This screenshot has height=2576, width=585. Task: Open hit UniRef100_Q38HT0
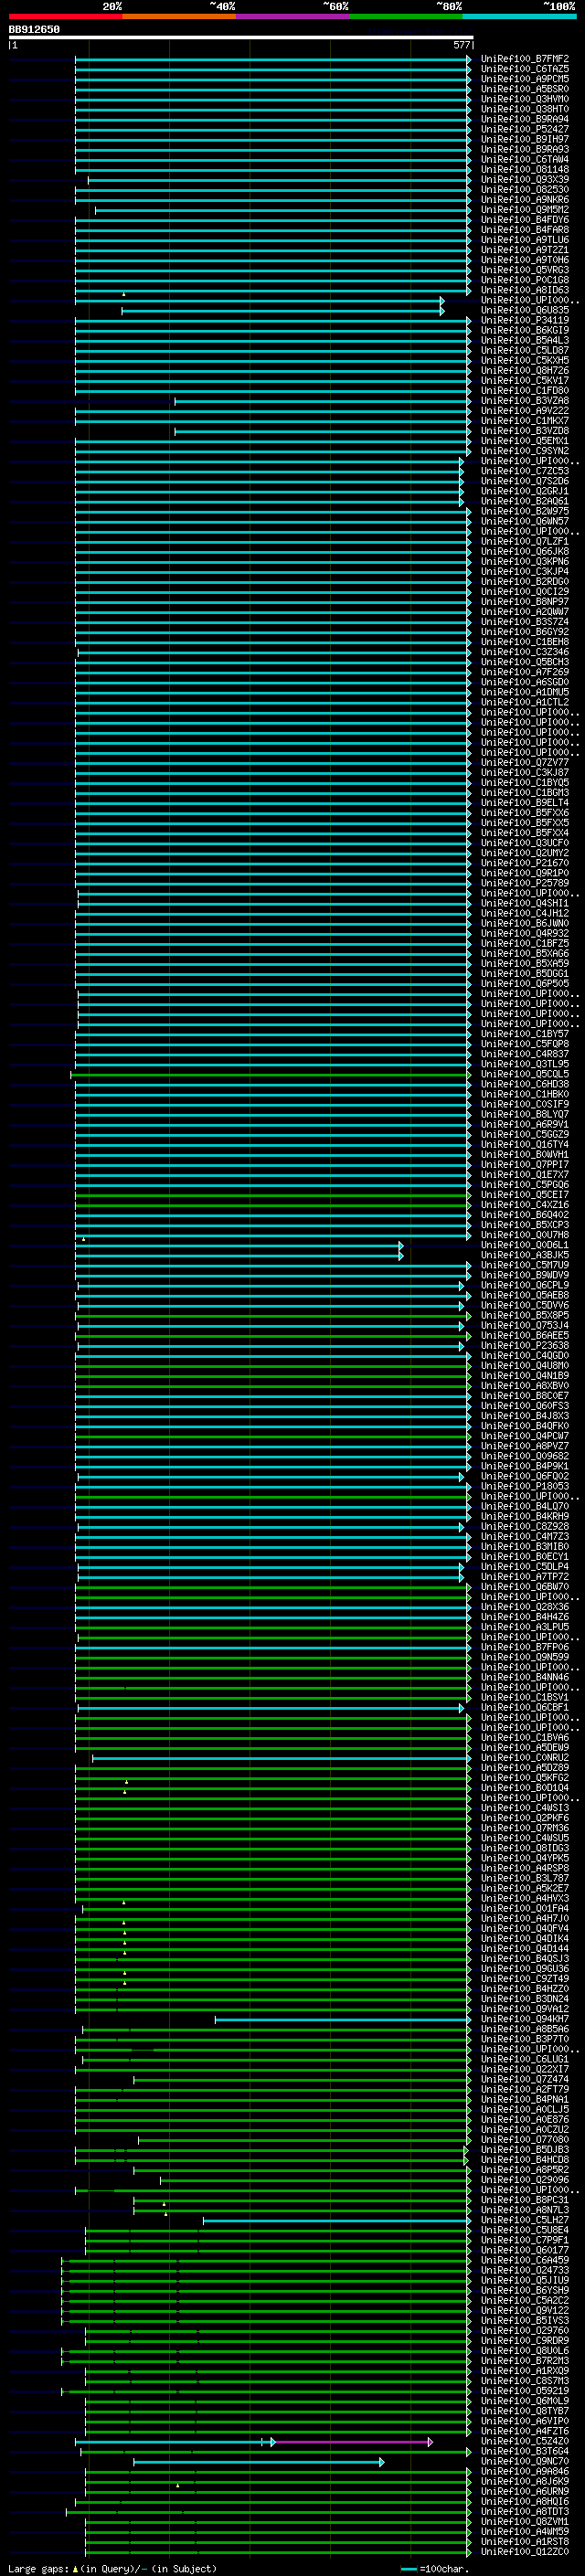(x=525, y=109)
